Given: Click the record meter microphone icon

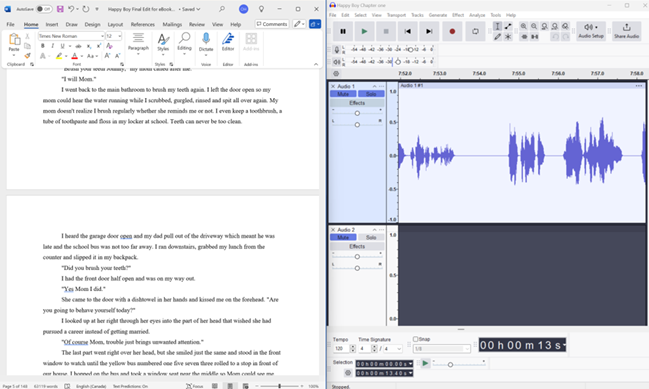Looking at the screenshot, I should coord(337,50).
